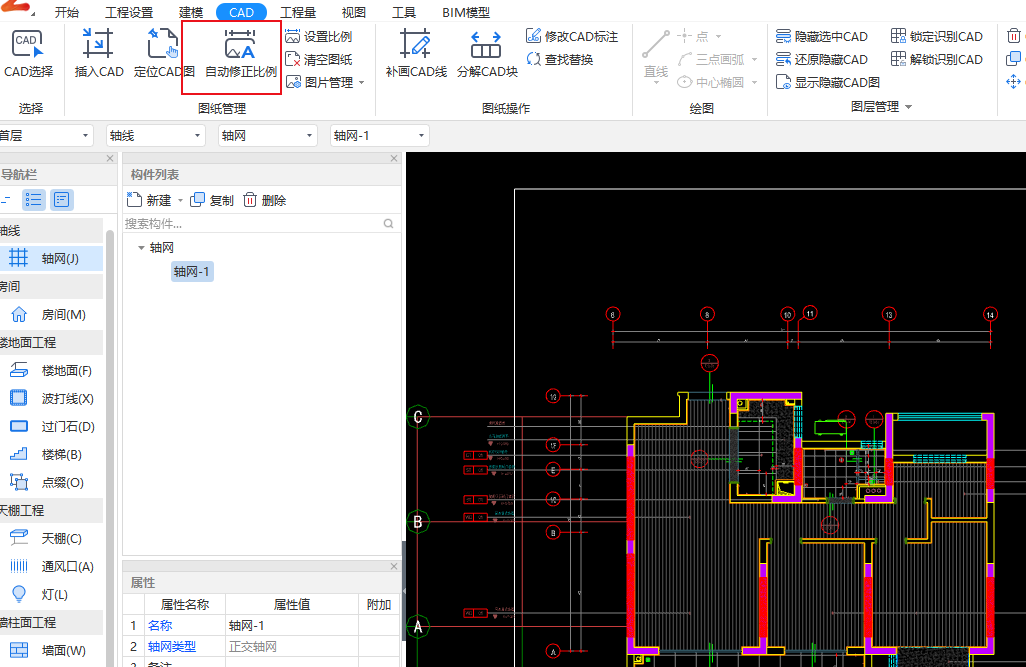The height and width of the screenshot is (667, 1026).
Task: Click the 搜索构件 search field
Action: tap(260, 224)
